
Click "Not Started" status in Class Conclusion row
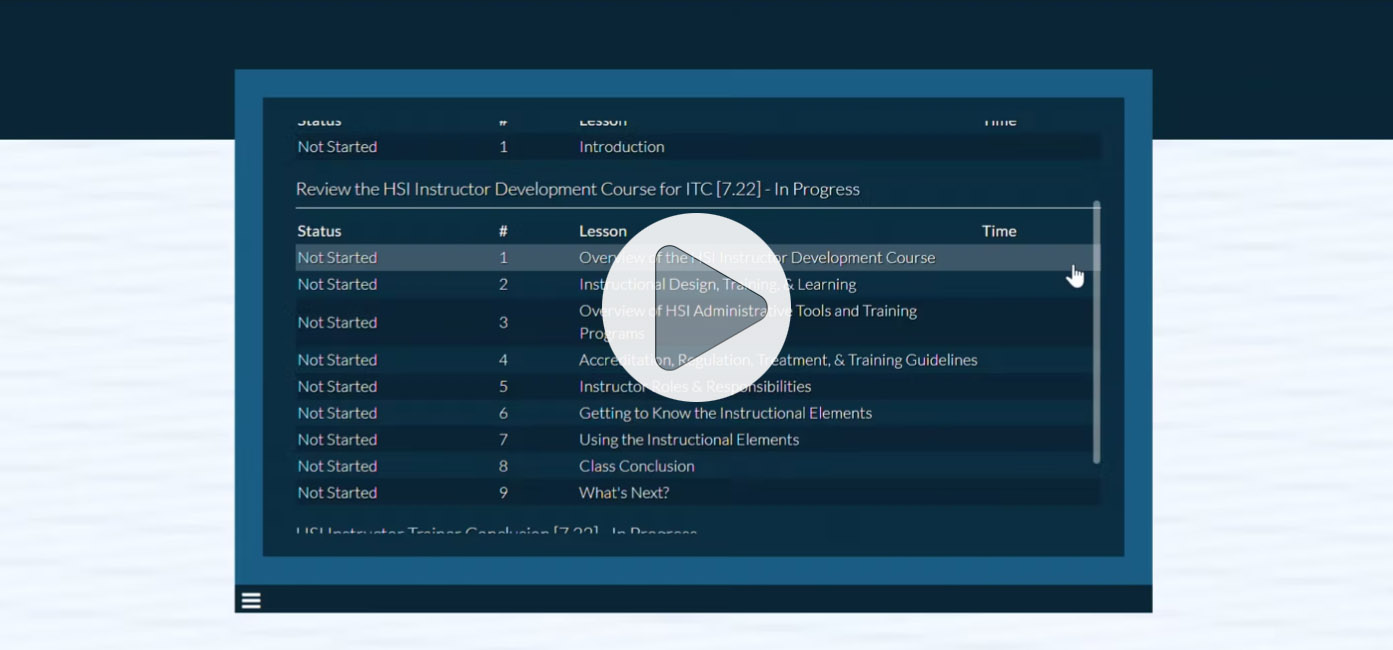click(x=337, y=466)
